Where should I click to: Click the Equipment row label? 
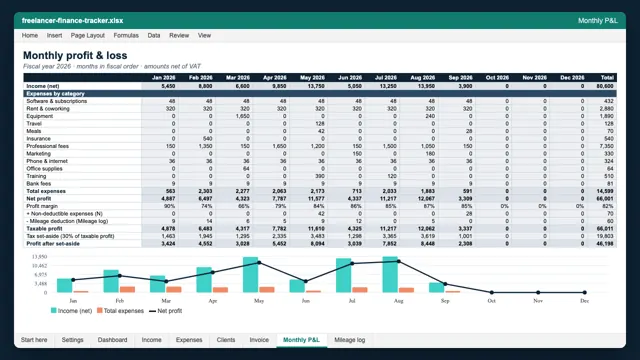(x=40, y=116)
